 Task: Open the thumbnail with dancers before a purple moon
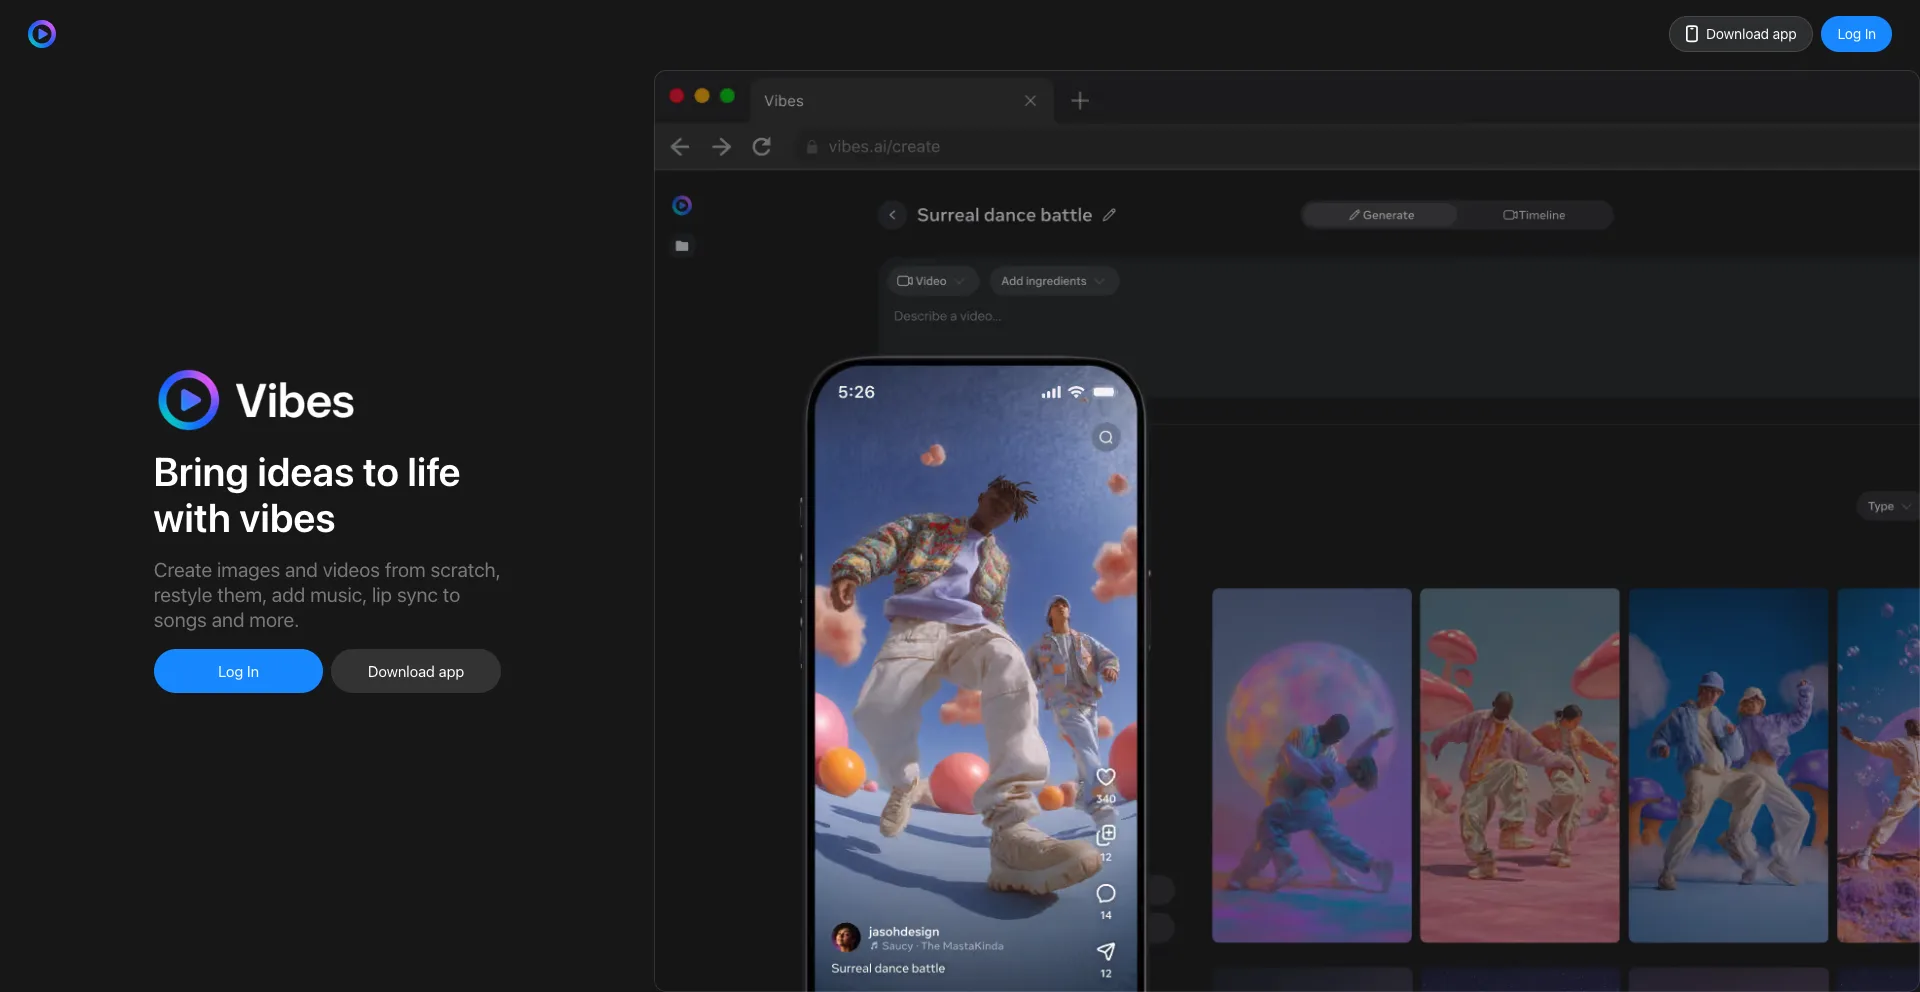click(x=1312, y=765)
